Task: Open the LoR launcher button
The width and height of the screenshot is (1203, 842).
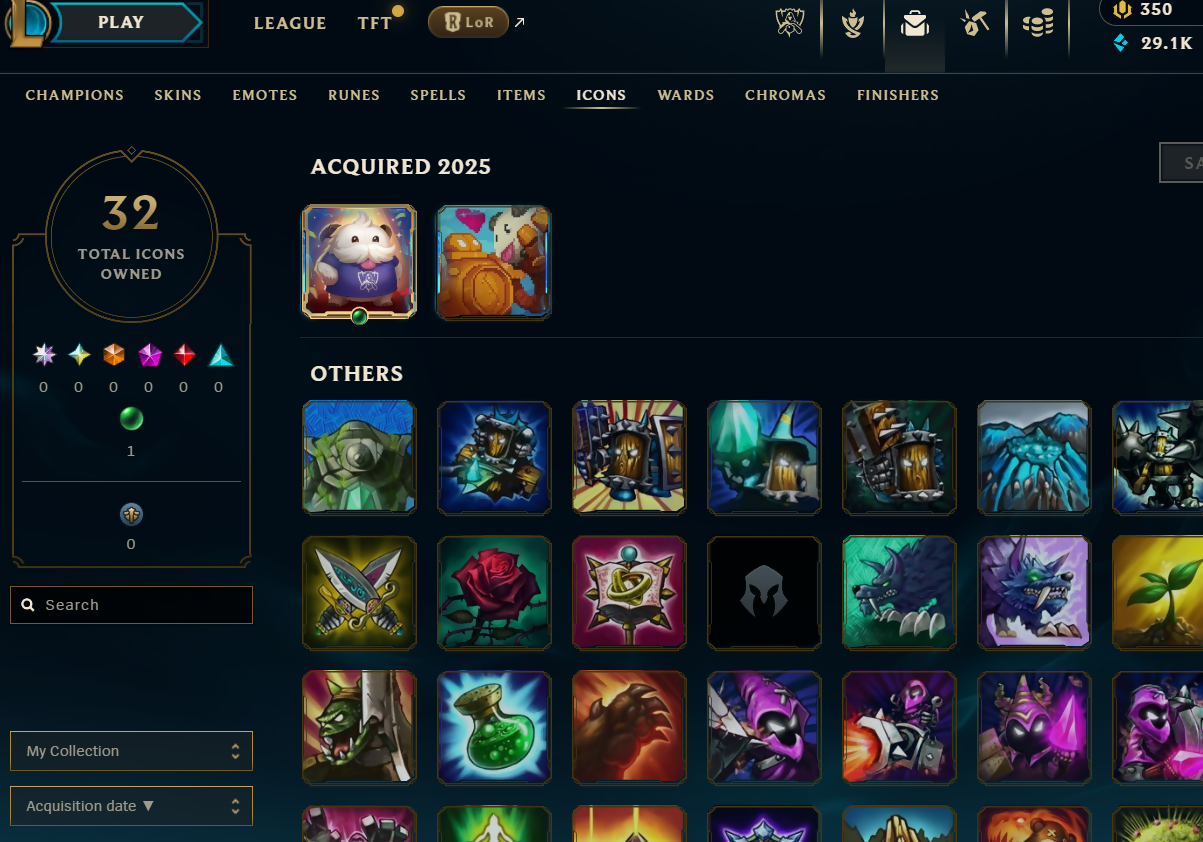Action: tap(468, 22)
